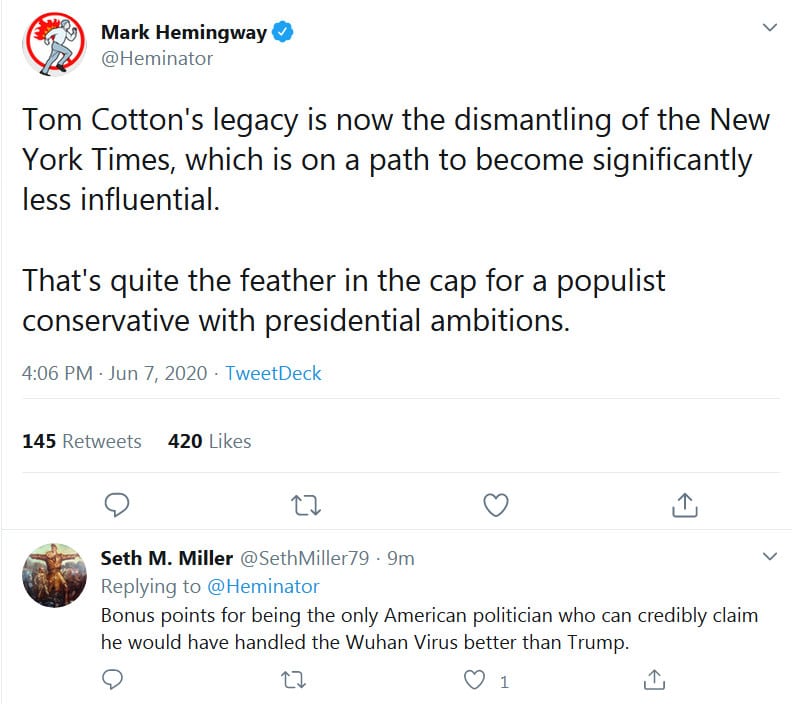Open main tweet options chevron
This screenshot has width=792, height=704.
pos(769,28)
